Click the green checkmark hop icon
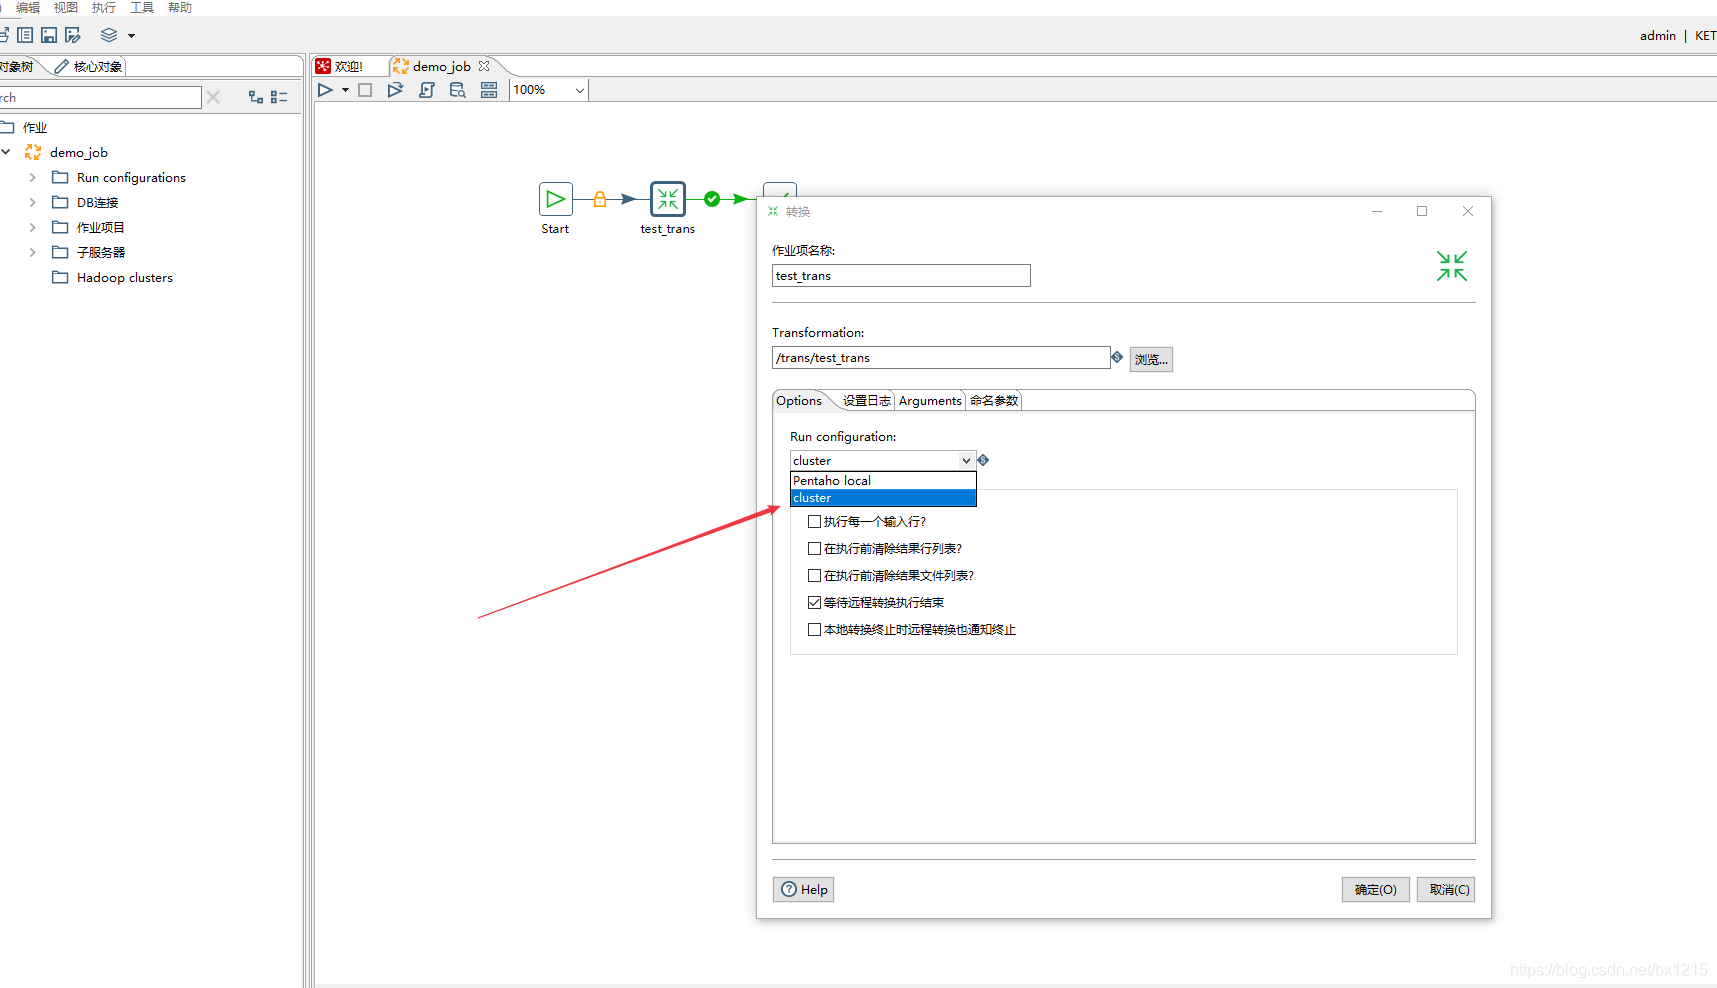 click(712, 199)
